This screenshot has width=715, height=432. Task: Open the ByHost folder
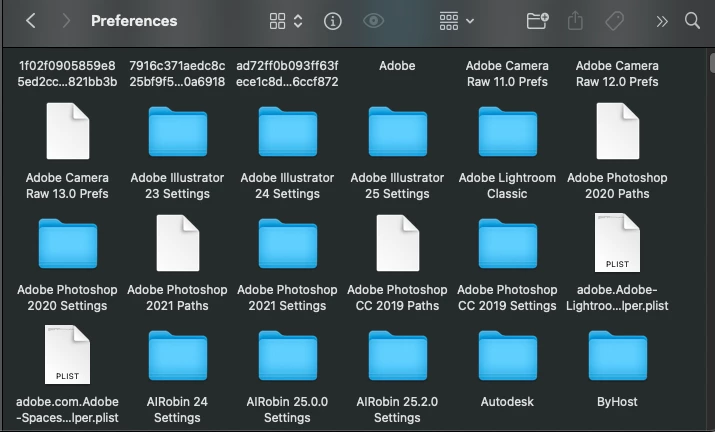[617, 356]
